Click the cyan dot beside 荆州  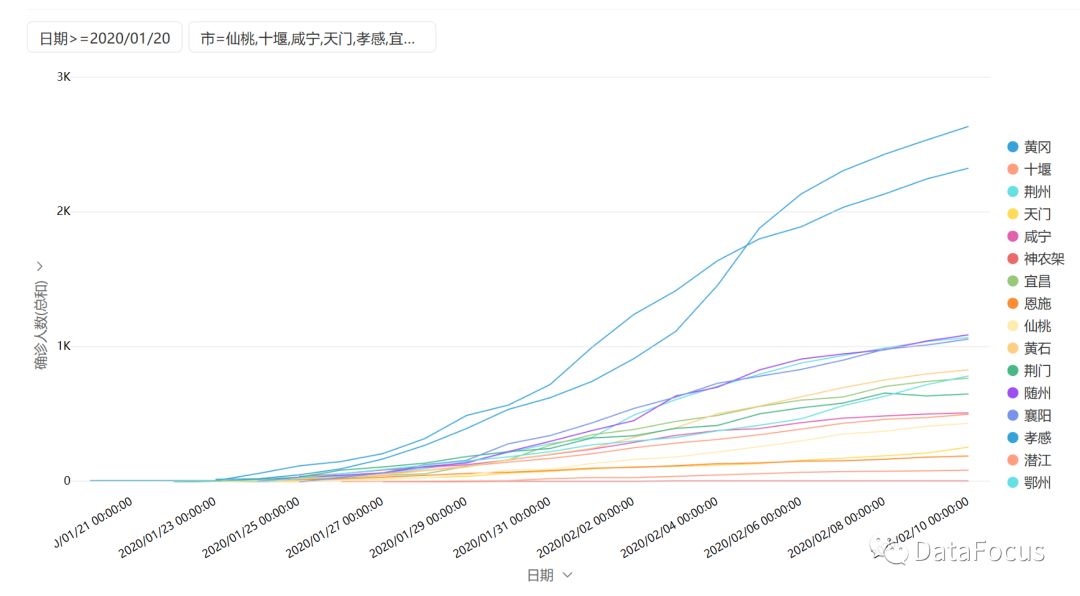(x=1013, y=192)
